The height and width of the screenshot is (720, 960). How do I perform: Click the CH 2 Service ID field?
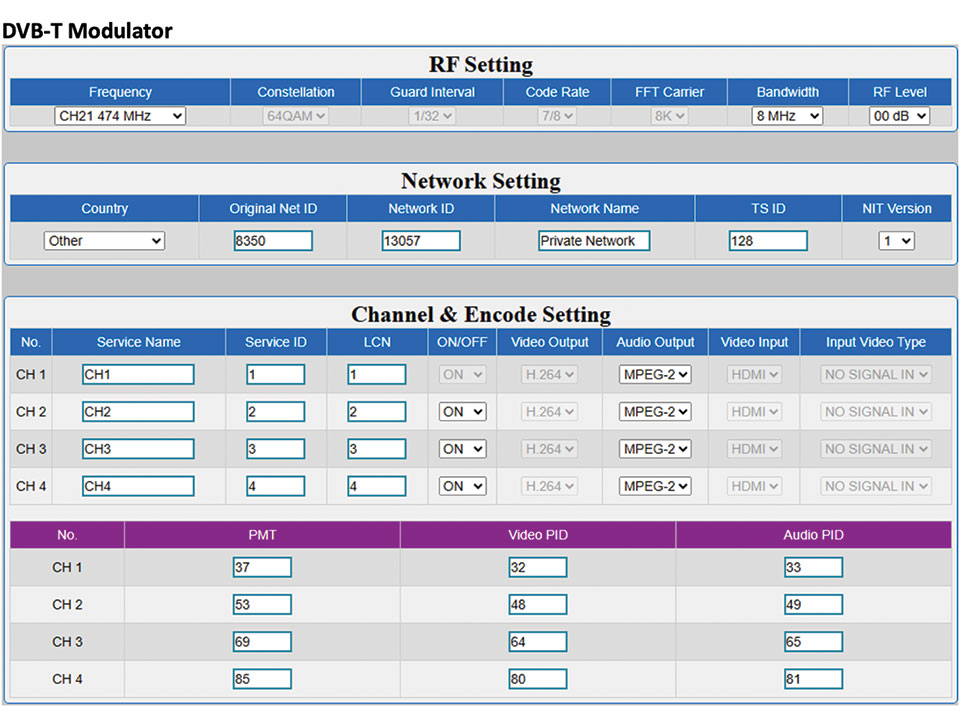click(275, 412)
